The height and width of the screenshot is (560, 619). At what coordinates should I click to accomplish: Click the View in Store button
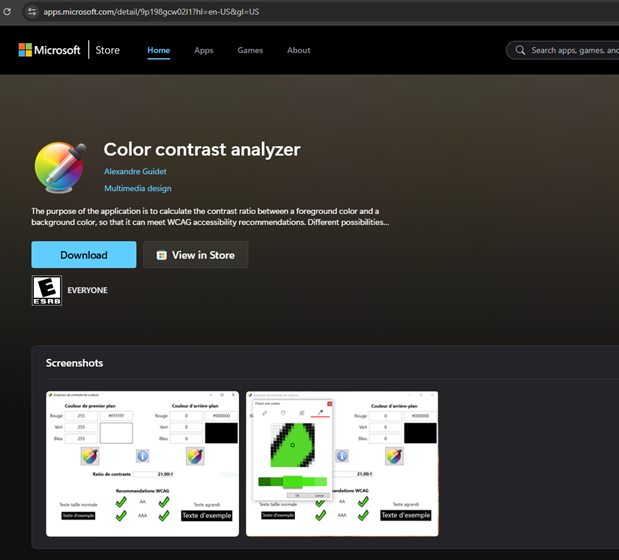[195, 255]
